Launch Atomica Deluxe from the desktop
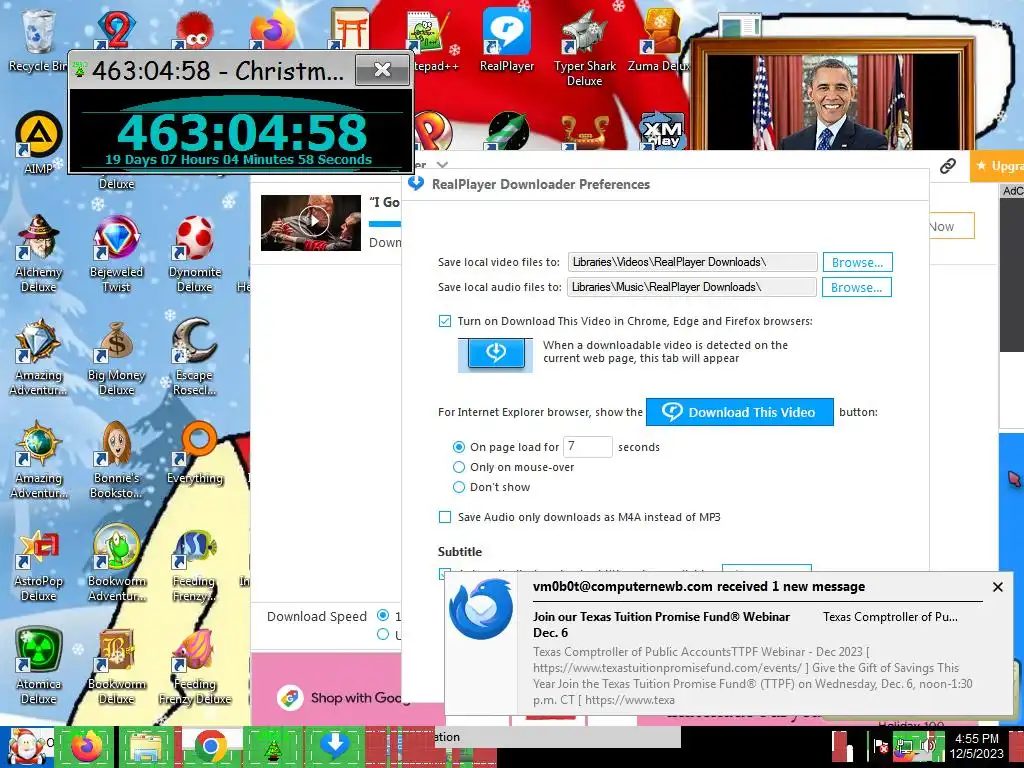Screen dimensions: 1024x768 (x=39, y=665)
